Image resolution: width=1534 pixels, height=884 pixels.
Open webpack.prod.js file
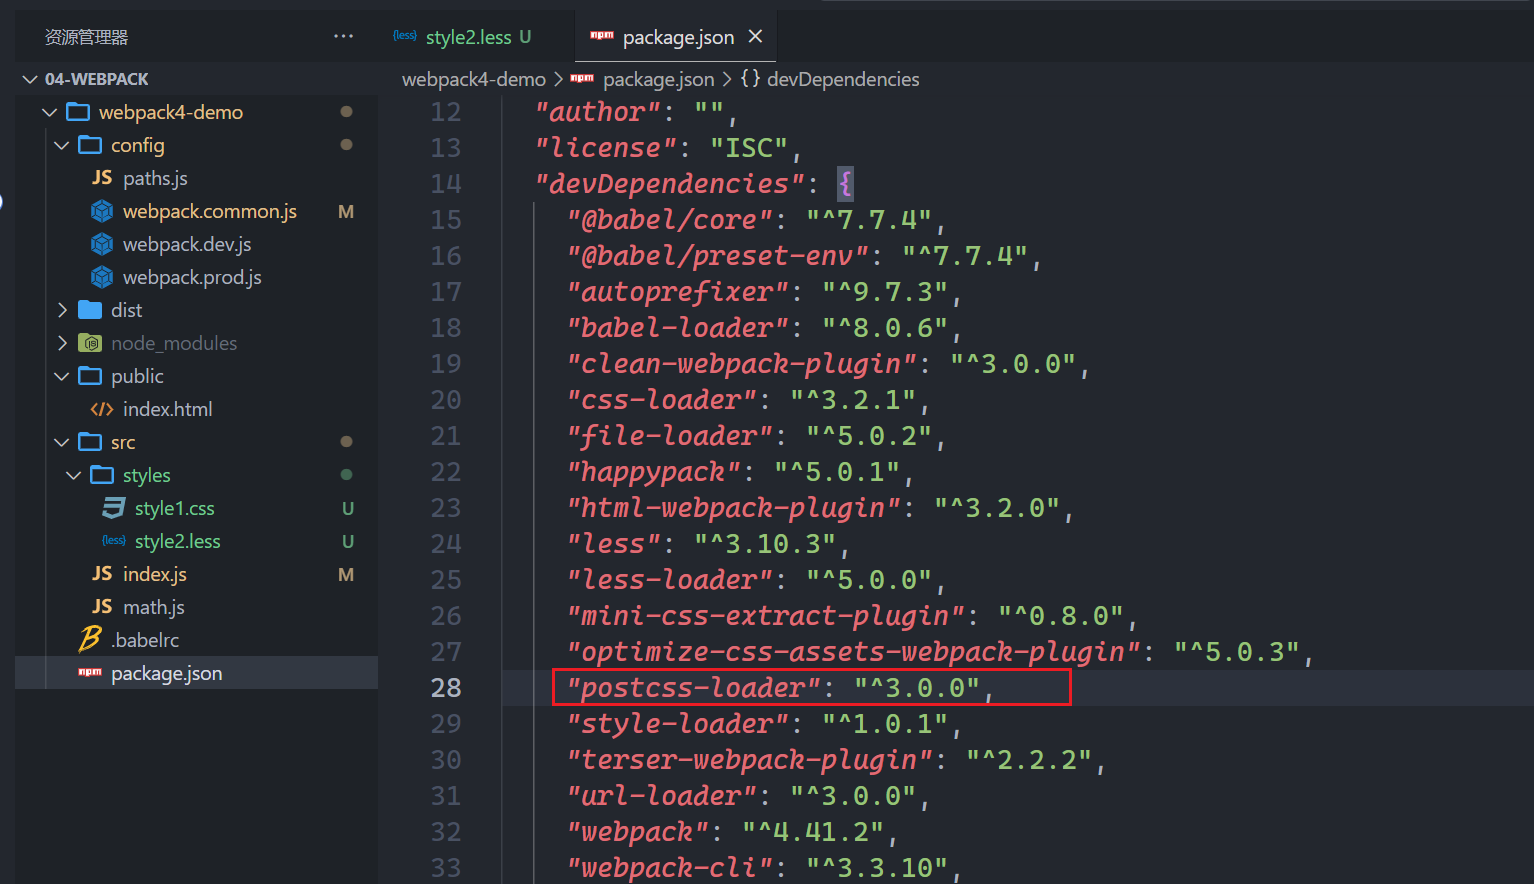tap(192, 277)
